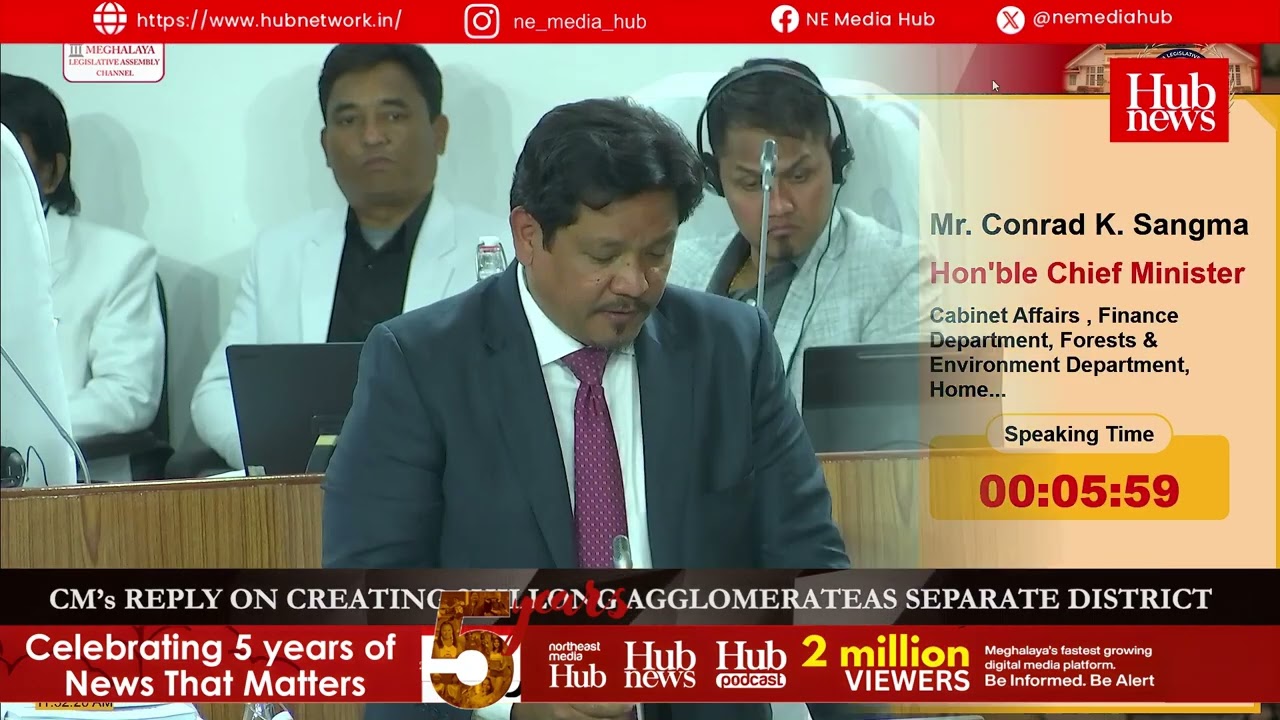This screenshot has height=720, width=1280.
Task: Select the Hon'ble Chief Minister title
Action: 1087,273
